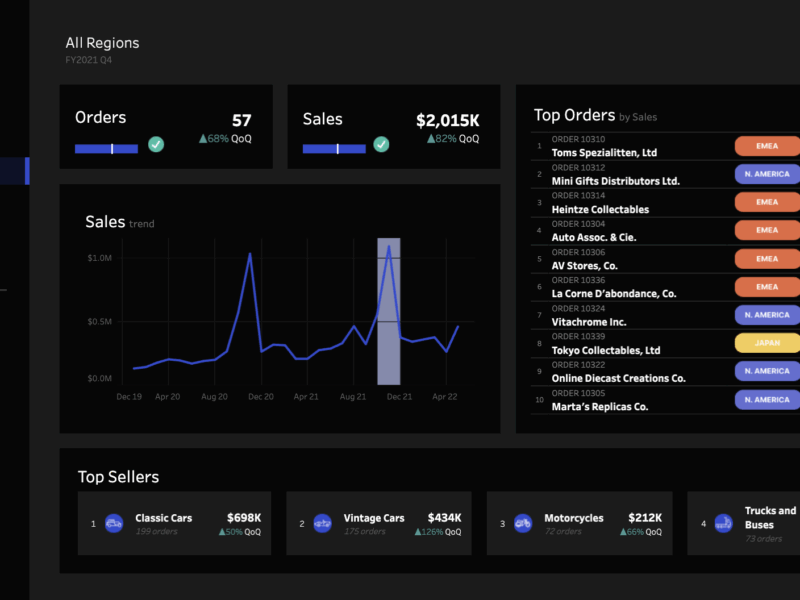Click the highlighted quarter band in Sales chart
The height and width of the screenshot is (600, 800).
[x=389, y=311]
